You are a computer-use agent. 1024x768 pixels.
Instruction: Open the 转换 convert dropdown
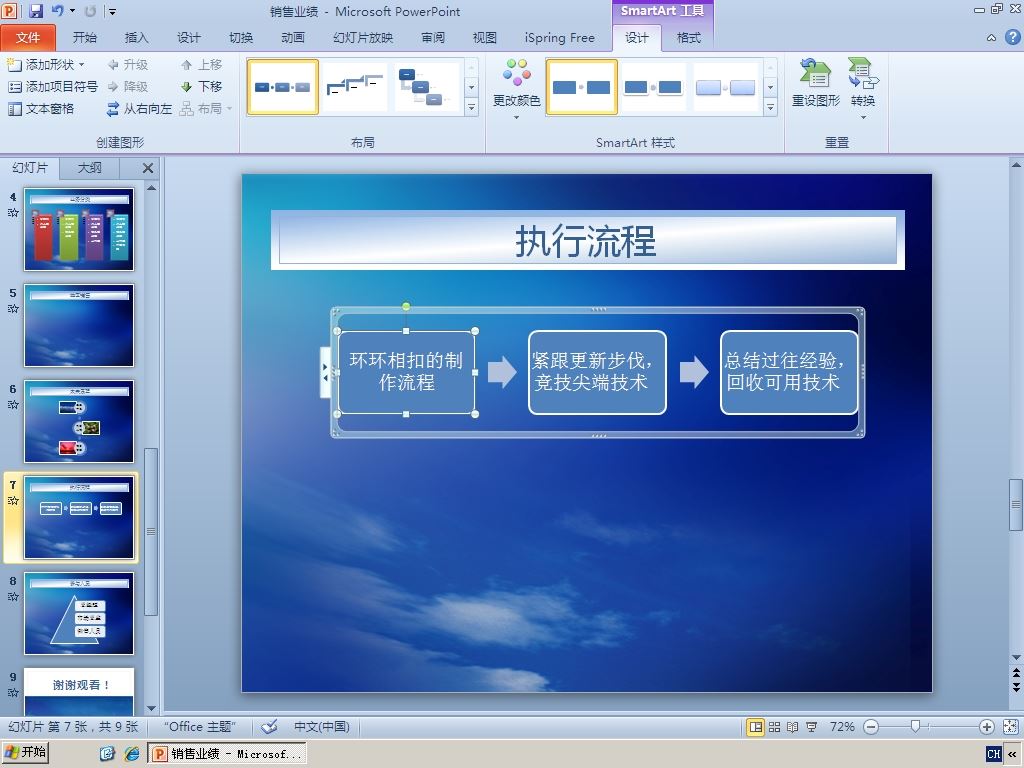pyautogui.click(x=863, y=90)
